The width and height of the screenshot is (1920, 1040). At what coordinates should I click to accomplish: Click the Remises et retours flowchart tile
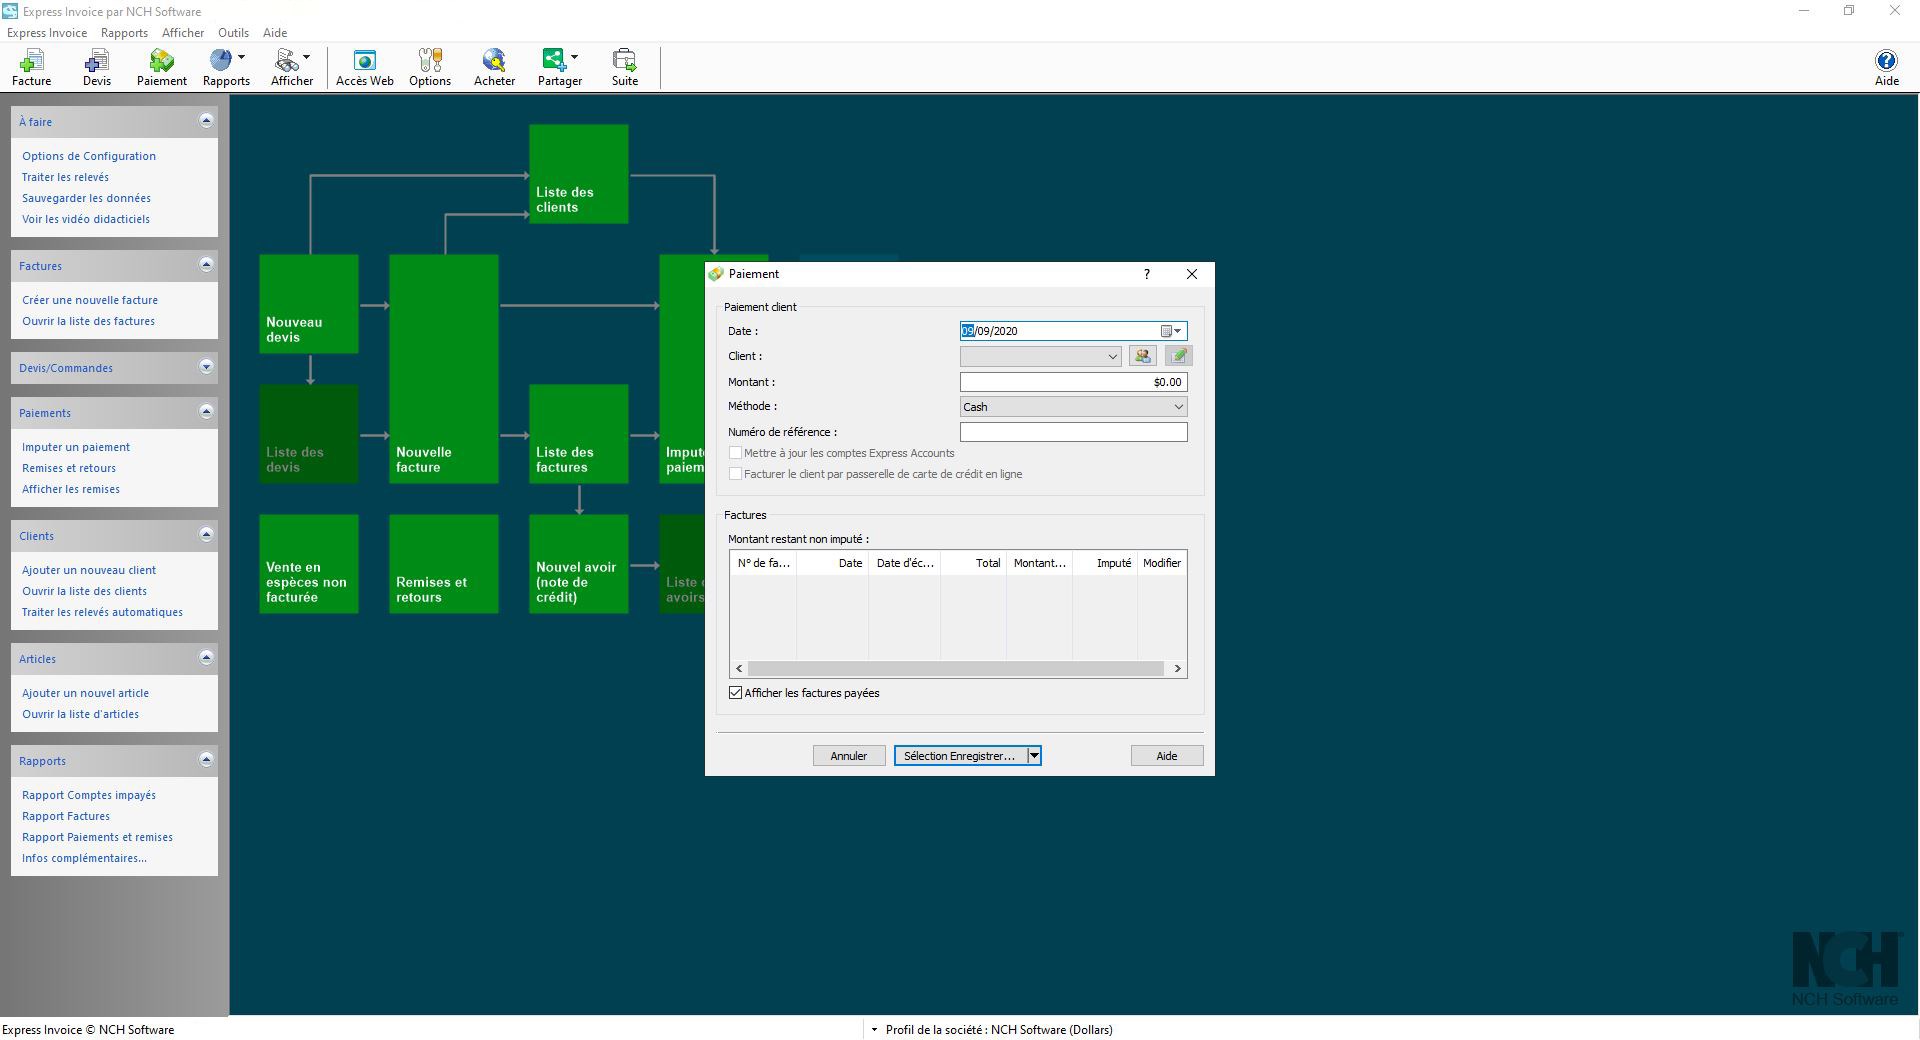pyautogui.click(x=444, y=564)
